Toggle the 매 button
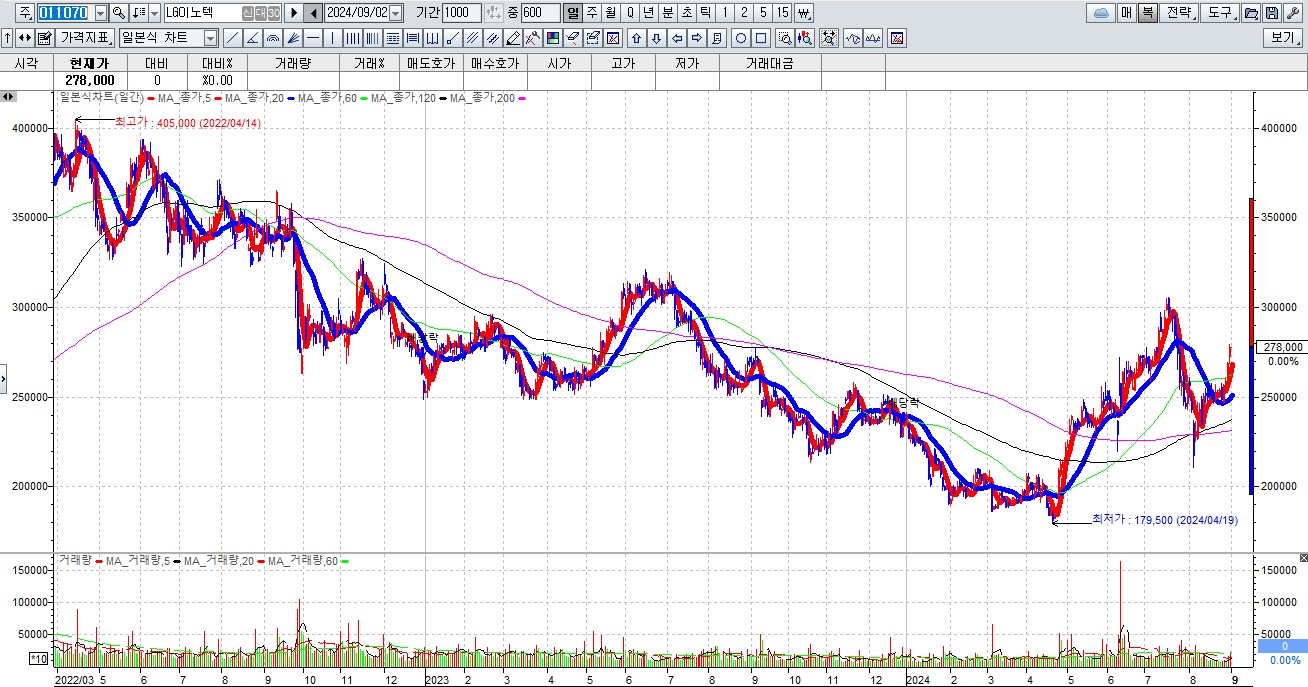 pos(1126,13)
